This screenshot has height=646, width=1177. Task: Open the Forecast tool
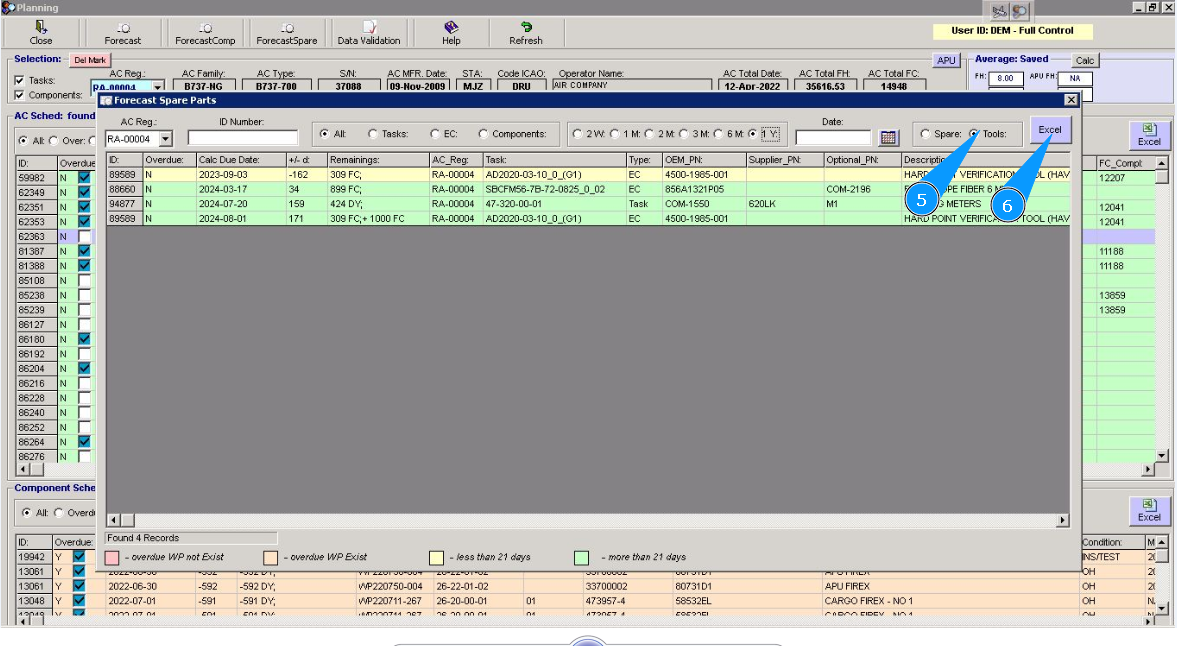pyautogui.click(x=123, y=33)
